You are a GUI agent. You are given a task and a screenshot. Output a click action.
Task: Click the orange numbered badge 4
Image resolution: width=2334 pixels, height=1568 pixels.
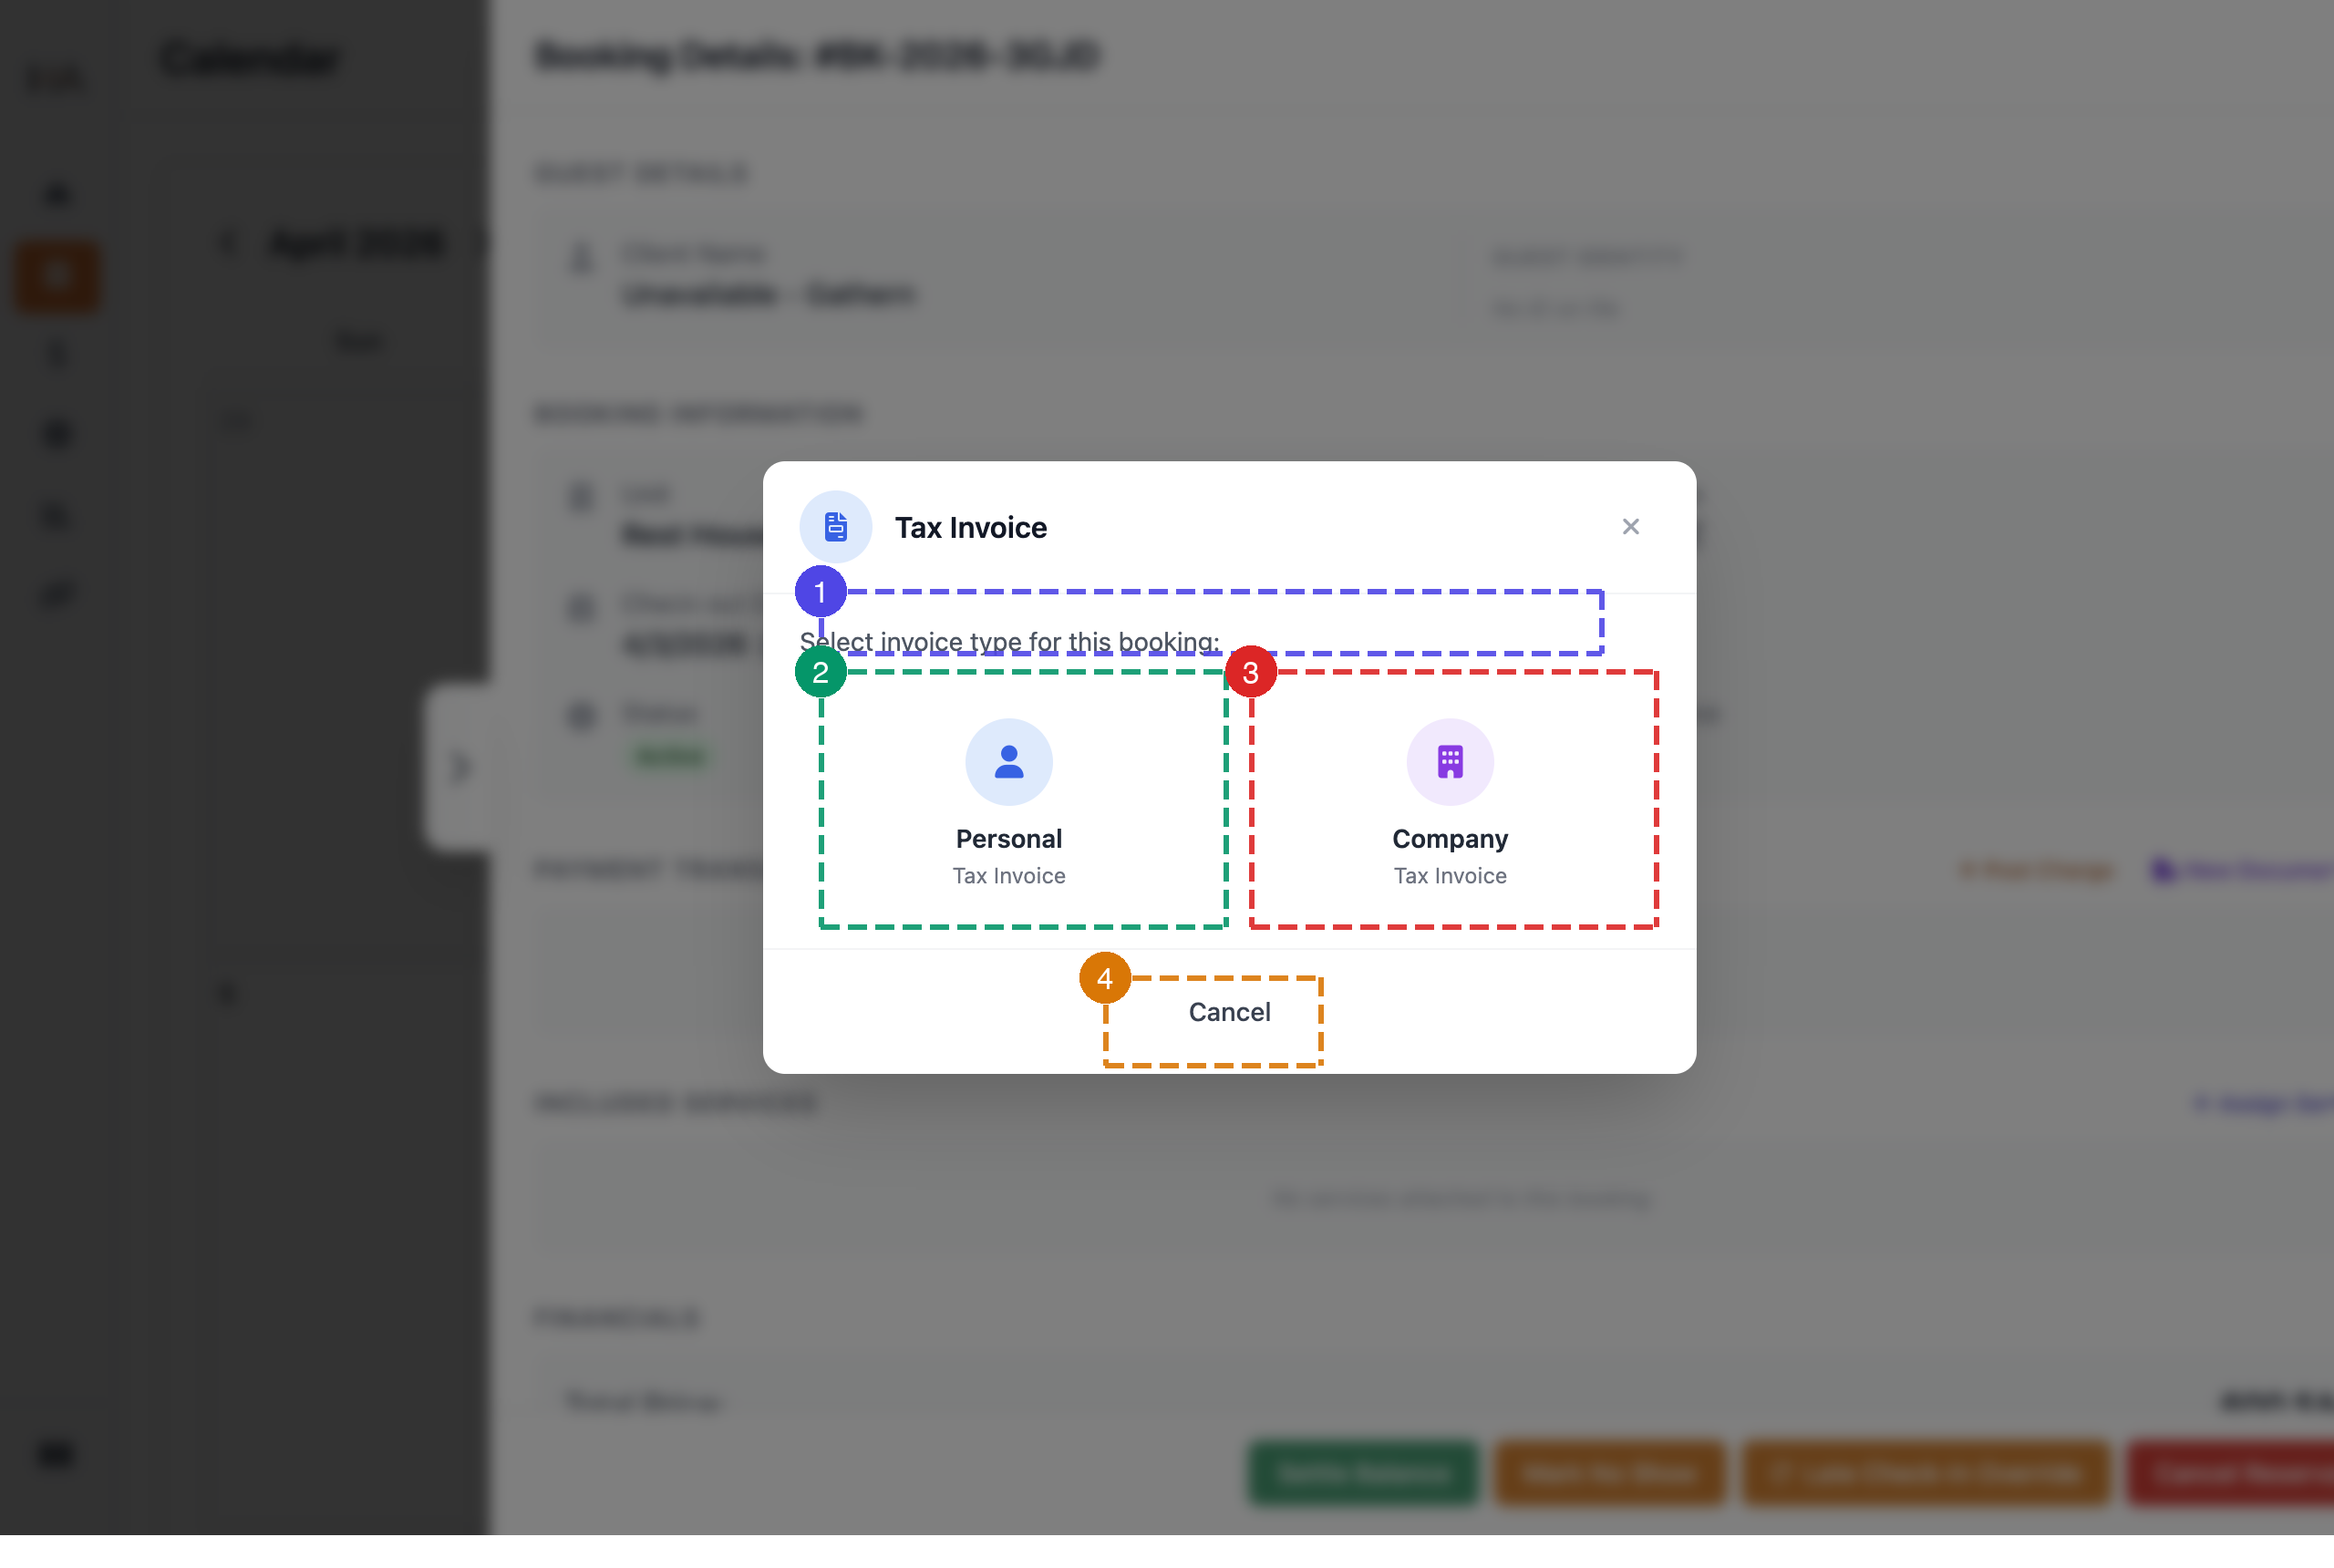[x=1104, y=978]
